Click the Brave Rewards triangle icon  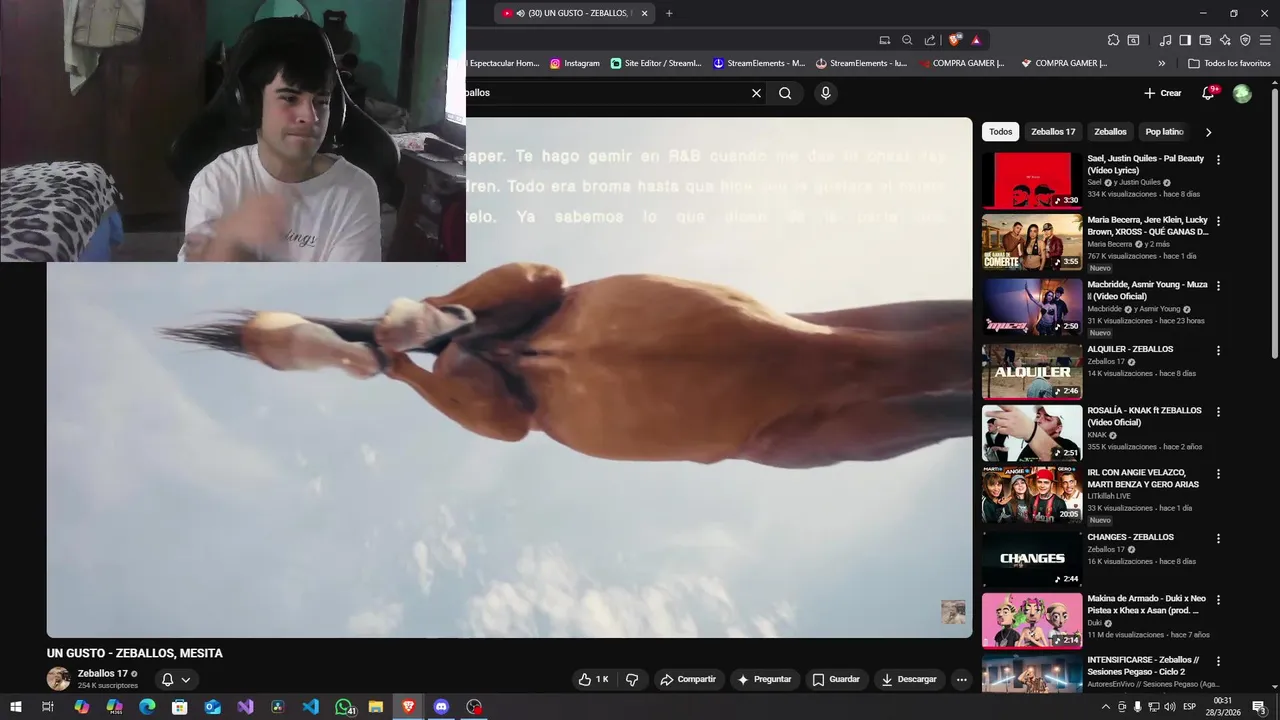click(976, 40)
